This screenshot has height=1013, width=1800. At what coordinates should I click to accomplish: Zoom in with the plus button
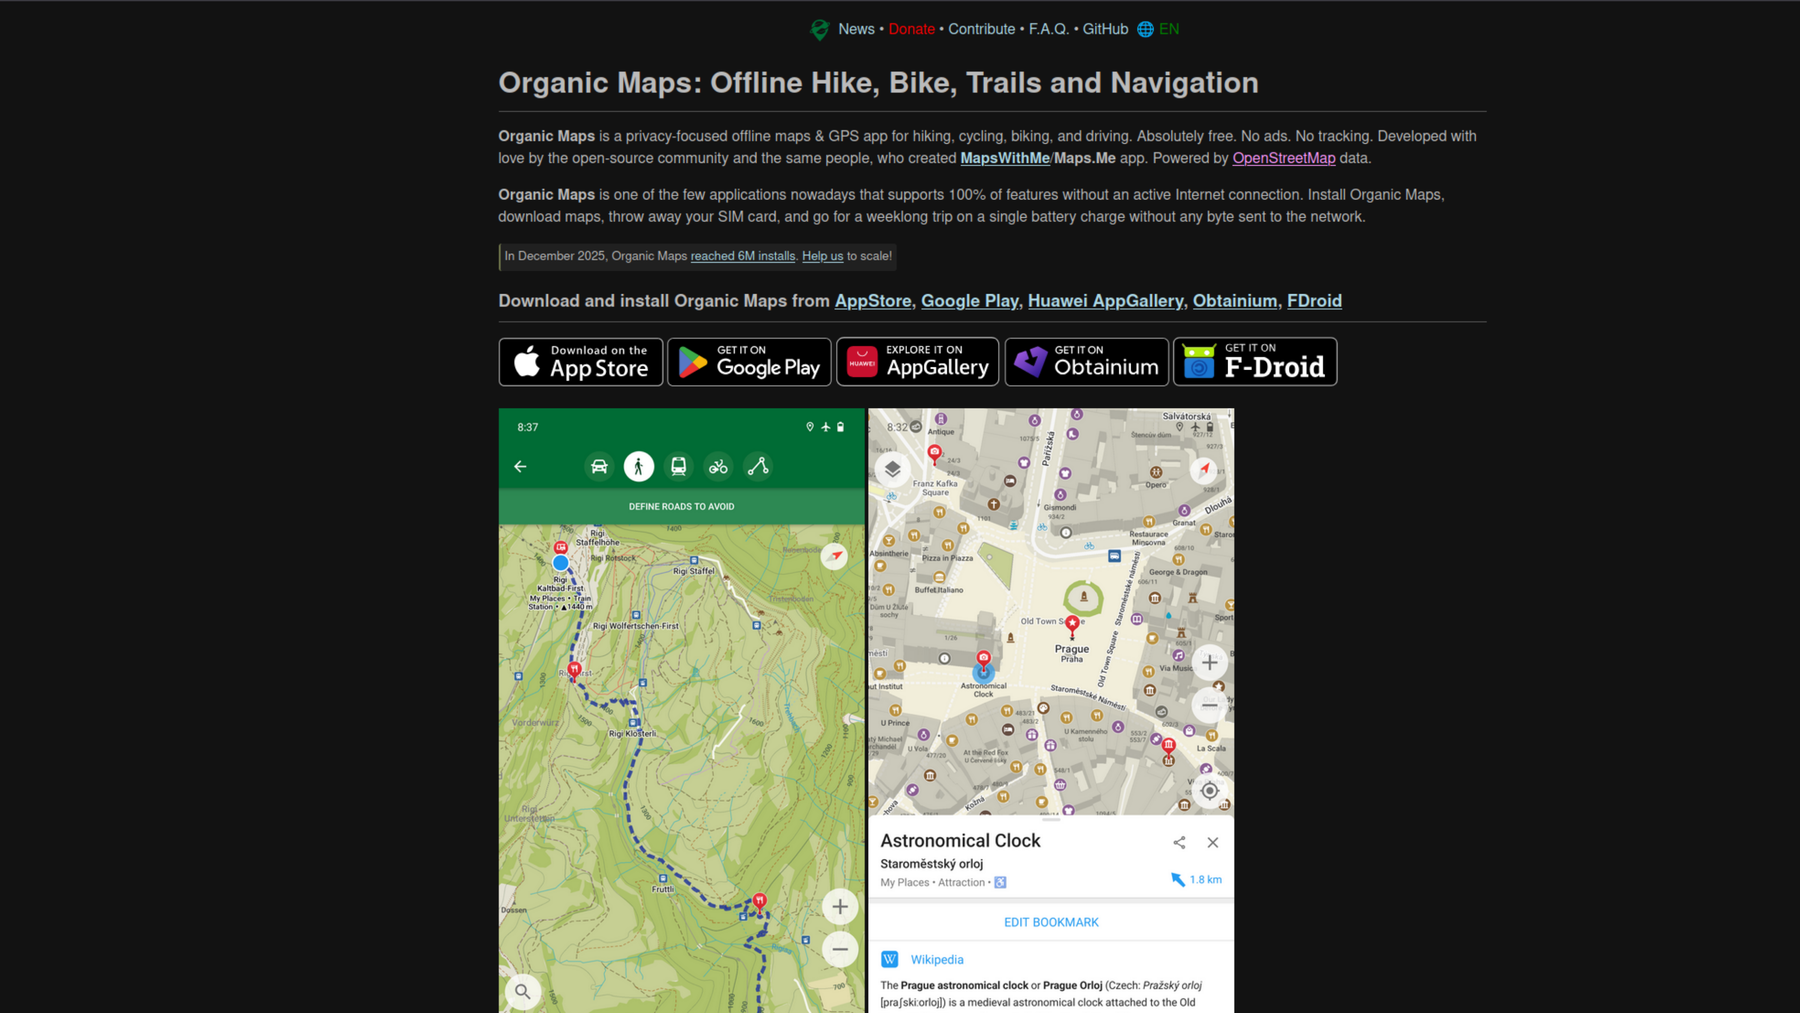pyautogui.click(x=1209, y=662)
